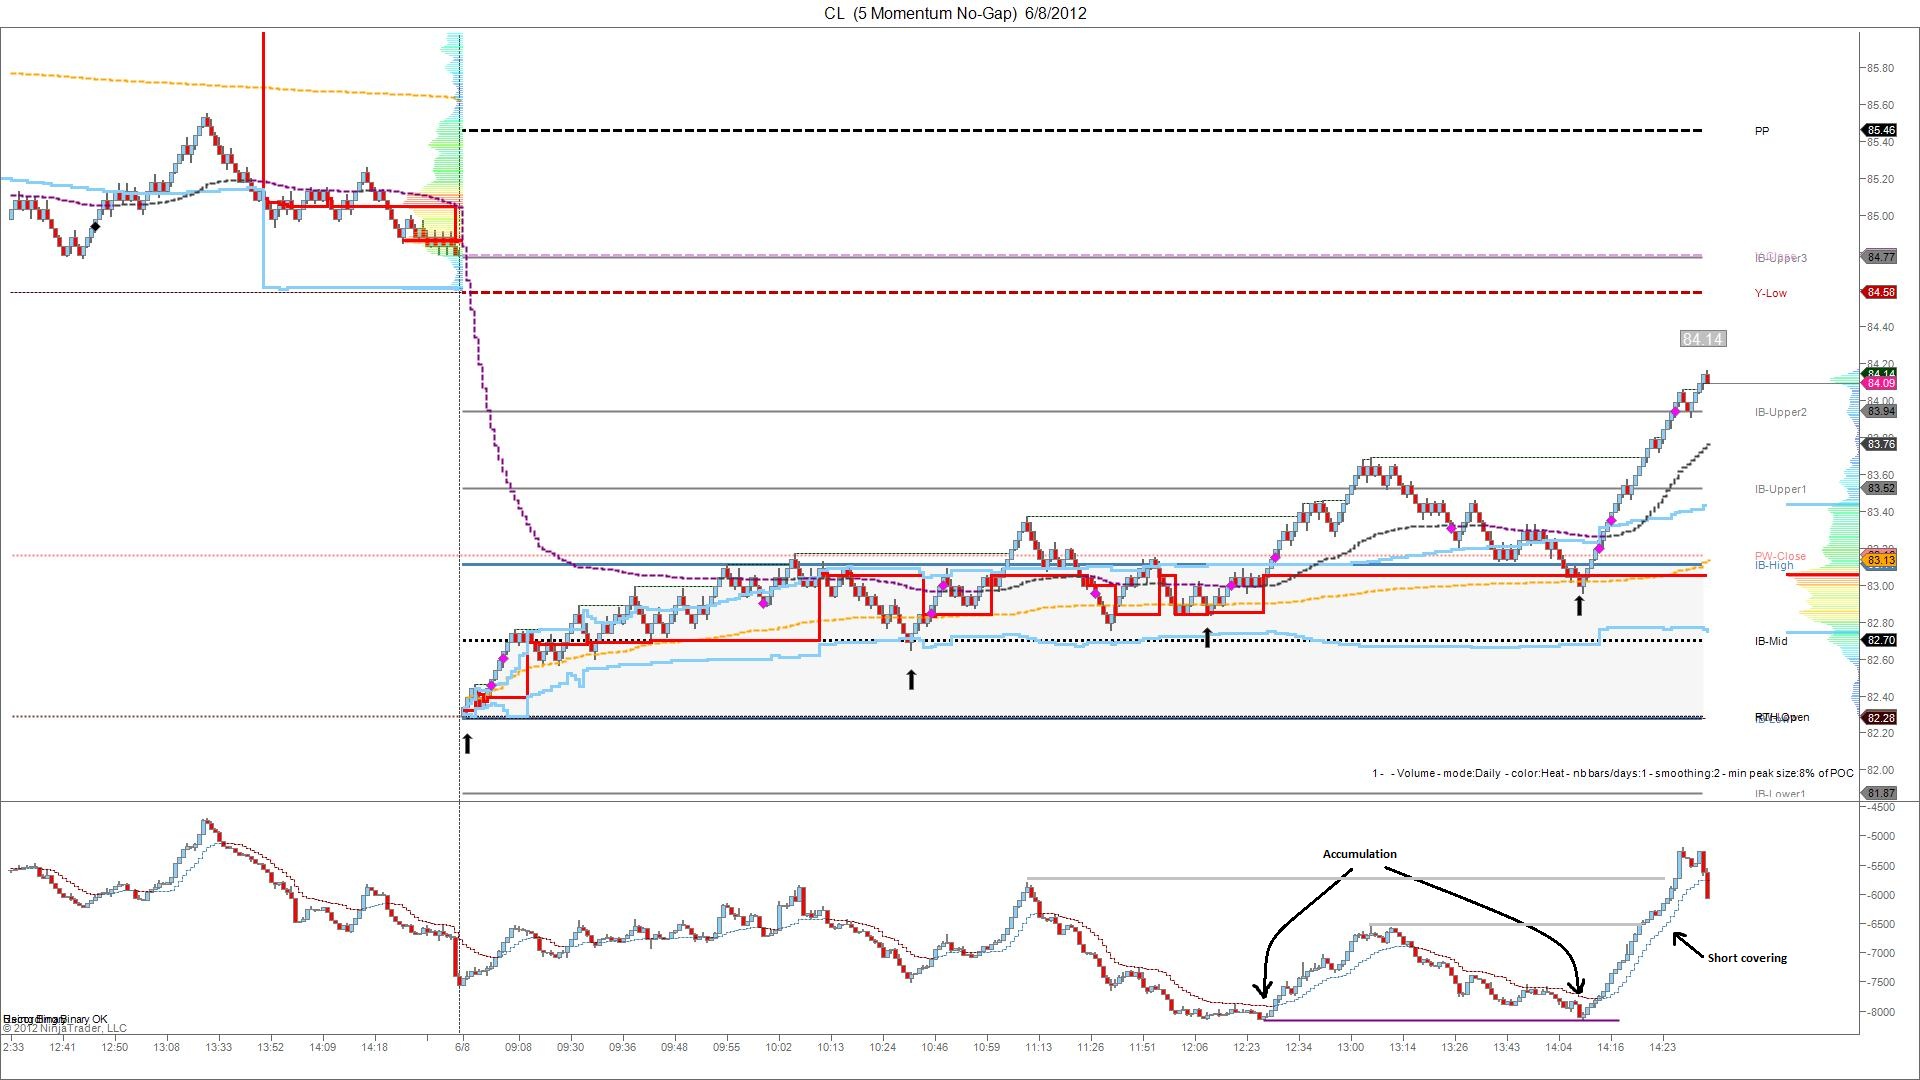Screen dimensions: 1920x1080
Task: Select the 13:14 time axis label
Action: tap(1402, 1047)
